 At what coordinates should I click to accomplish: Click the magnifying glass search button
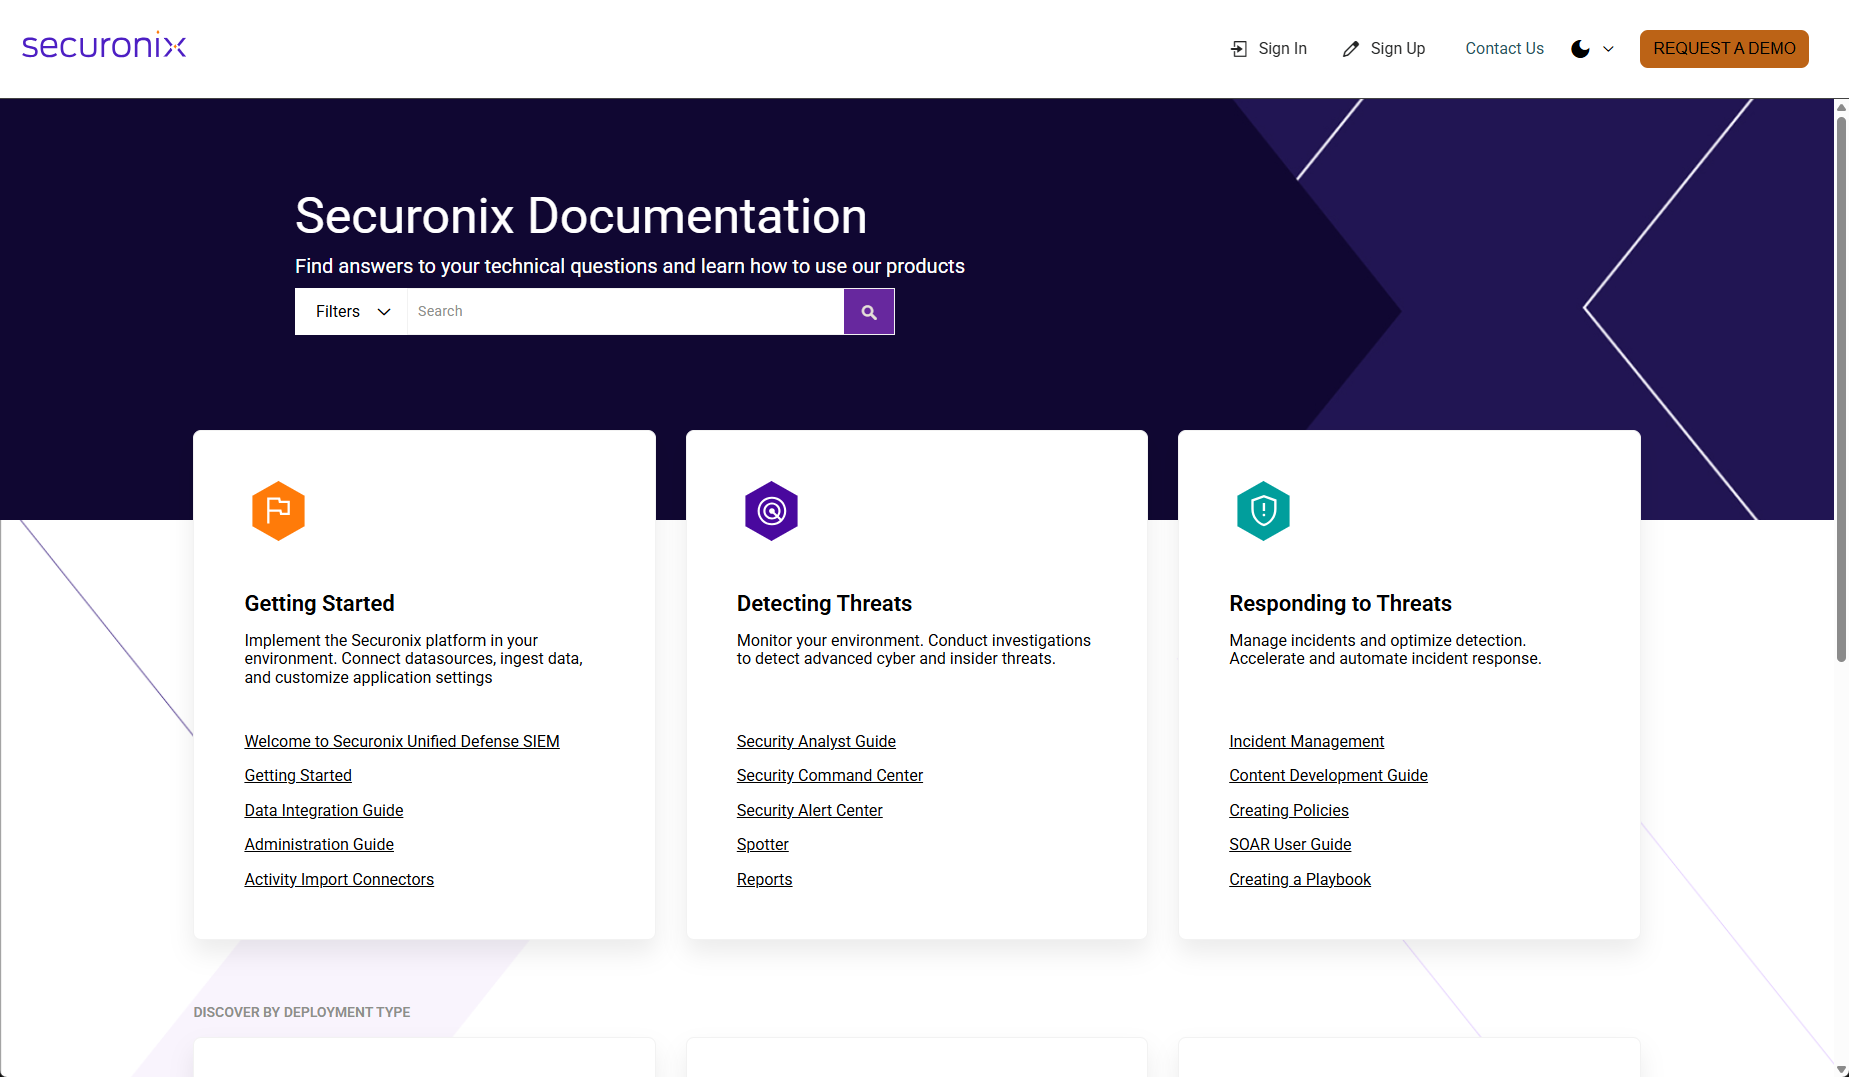click(x=869, y=312)
